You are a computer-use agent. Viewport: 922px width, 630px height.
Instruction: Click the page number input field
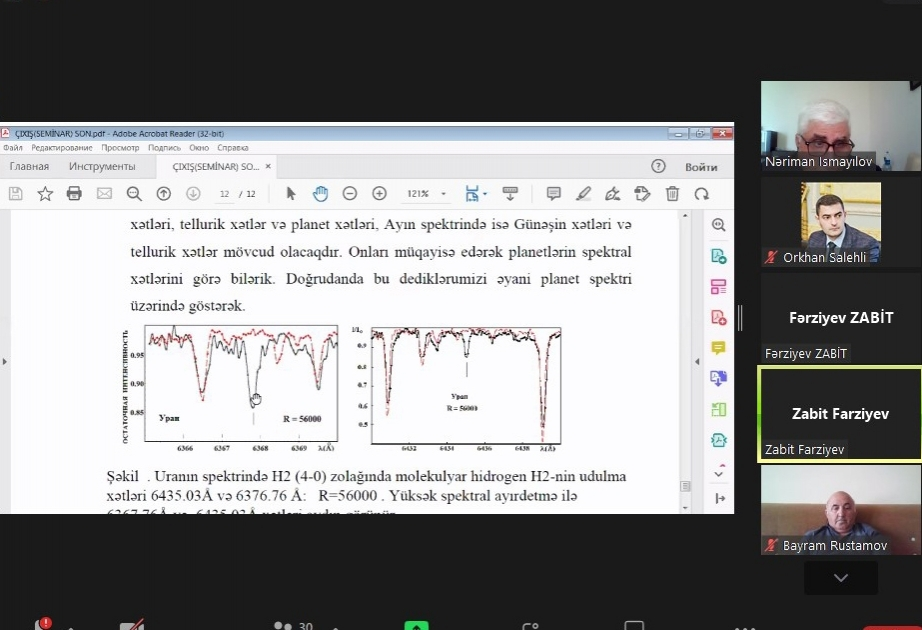[x=225, y=194]
